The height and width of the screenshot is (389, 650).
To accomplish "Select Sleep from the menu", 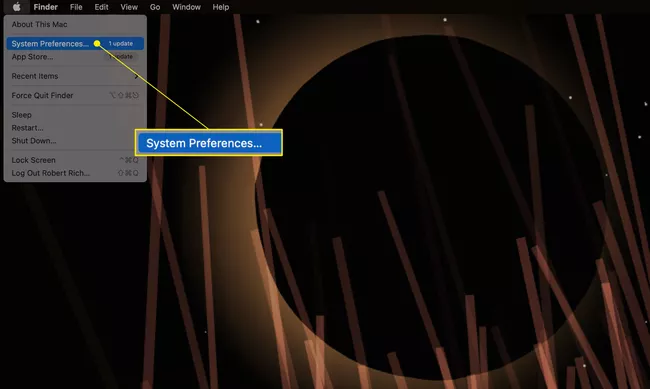I will click(x=75, y=115).
